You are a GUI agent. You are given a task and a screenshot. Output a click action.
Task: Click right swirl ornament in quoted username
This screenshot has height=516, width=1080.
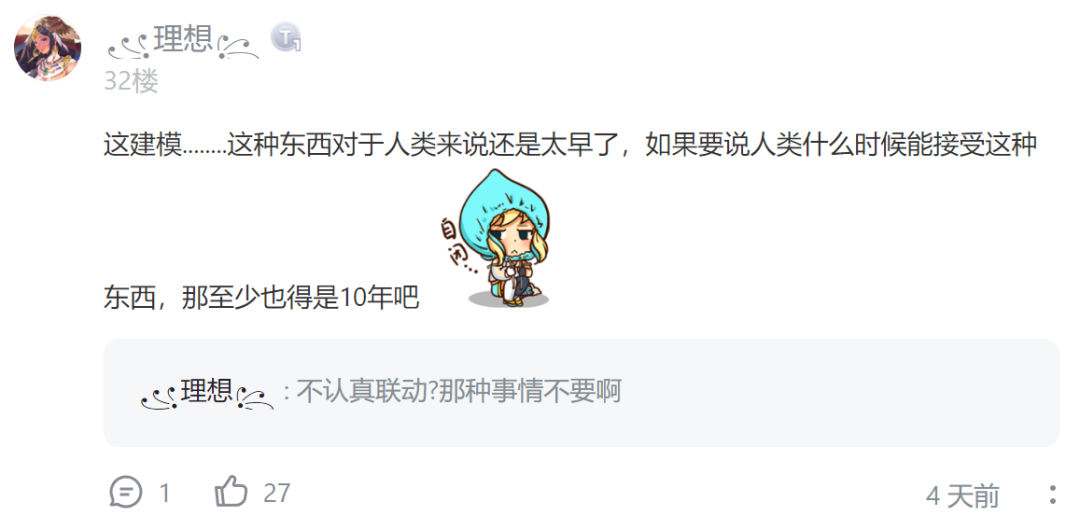pyautogui.click(x=255, y=399)
